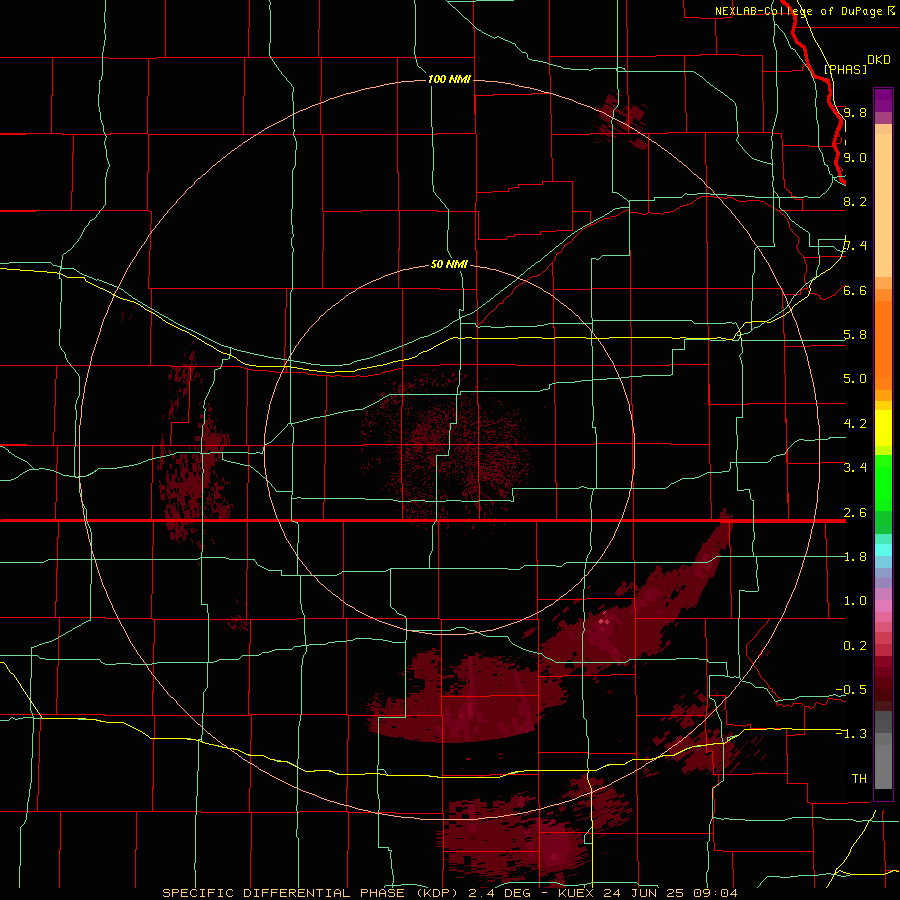Click the 5.8 value on the color scale
The width and height of the screenshot is (900, 900).
click(855, 335)
